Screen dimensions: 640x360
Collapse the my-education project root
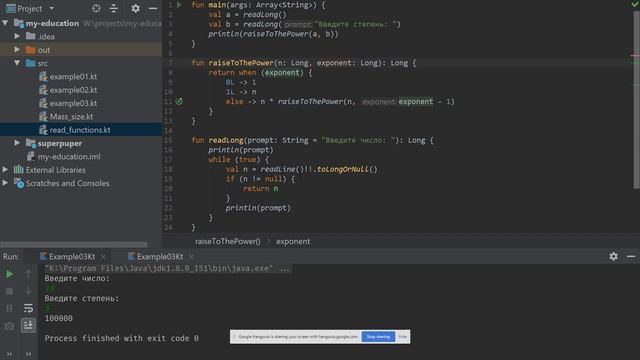pyautogui.click(x=5, y=23)
